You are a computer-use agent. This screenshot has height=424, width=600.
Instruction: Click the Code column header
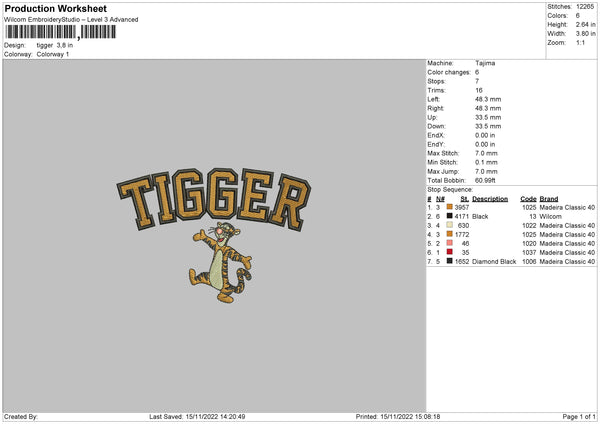pos(528,199)
